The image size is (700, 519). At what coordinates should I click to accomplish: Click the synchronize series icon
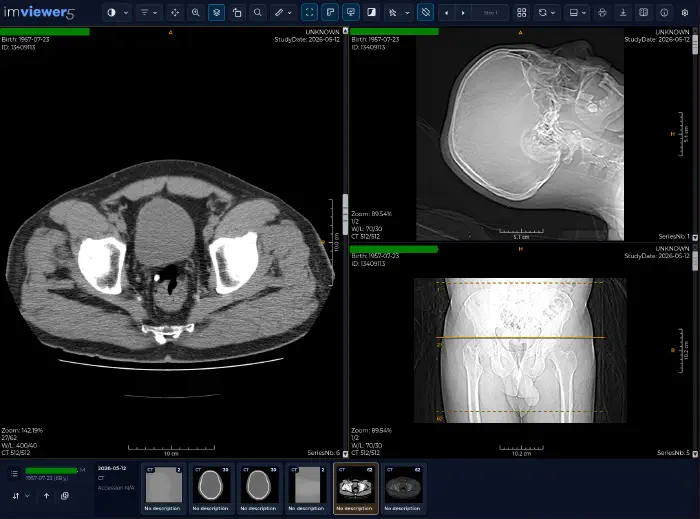[x=542, y=12]
